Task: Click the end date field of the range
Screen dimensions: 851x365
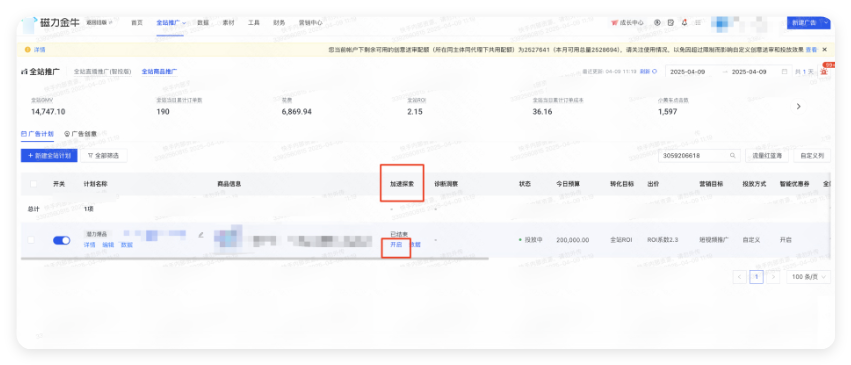Action: [749, 72]
